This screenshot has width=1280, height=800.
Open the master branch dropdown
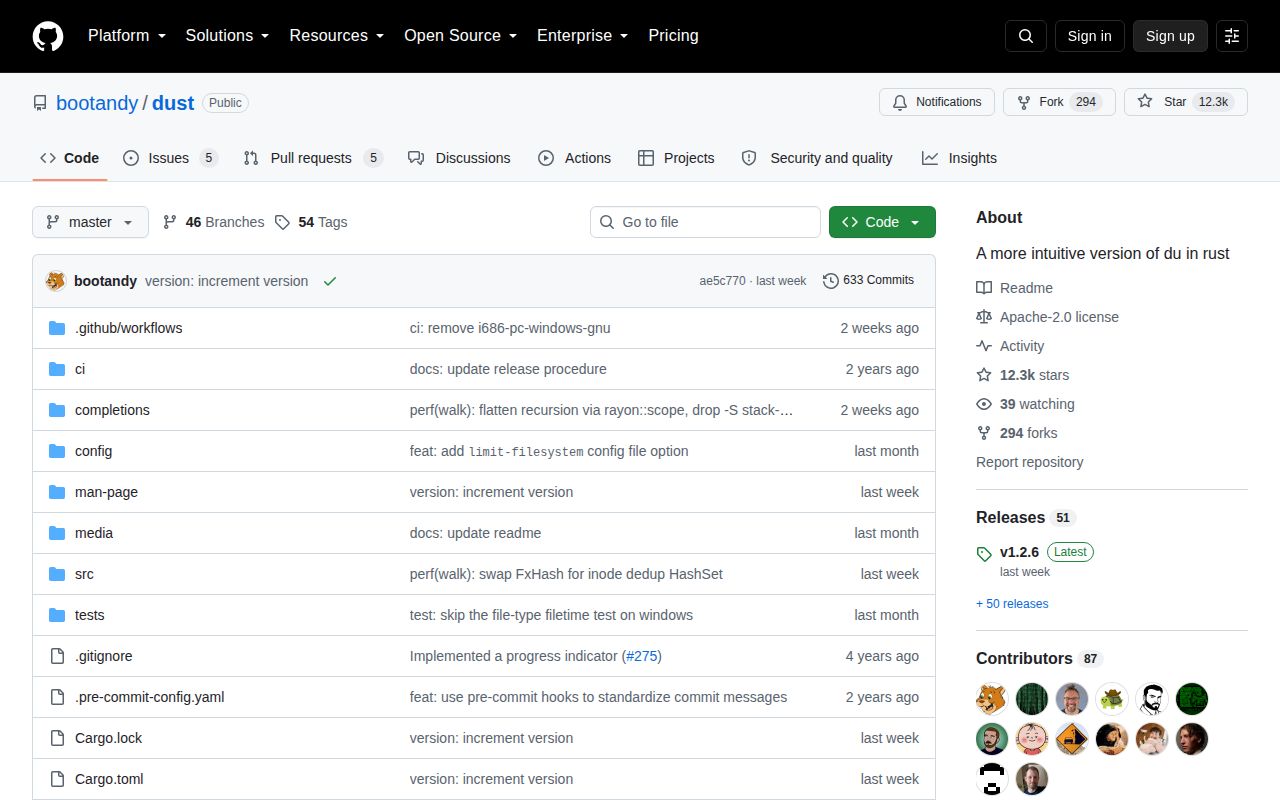[x=90, y=222]
